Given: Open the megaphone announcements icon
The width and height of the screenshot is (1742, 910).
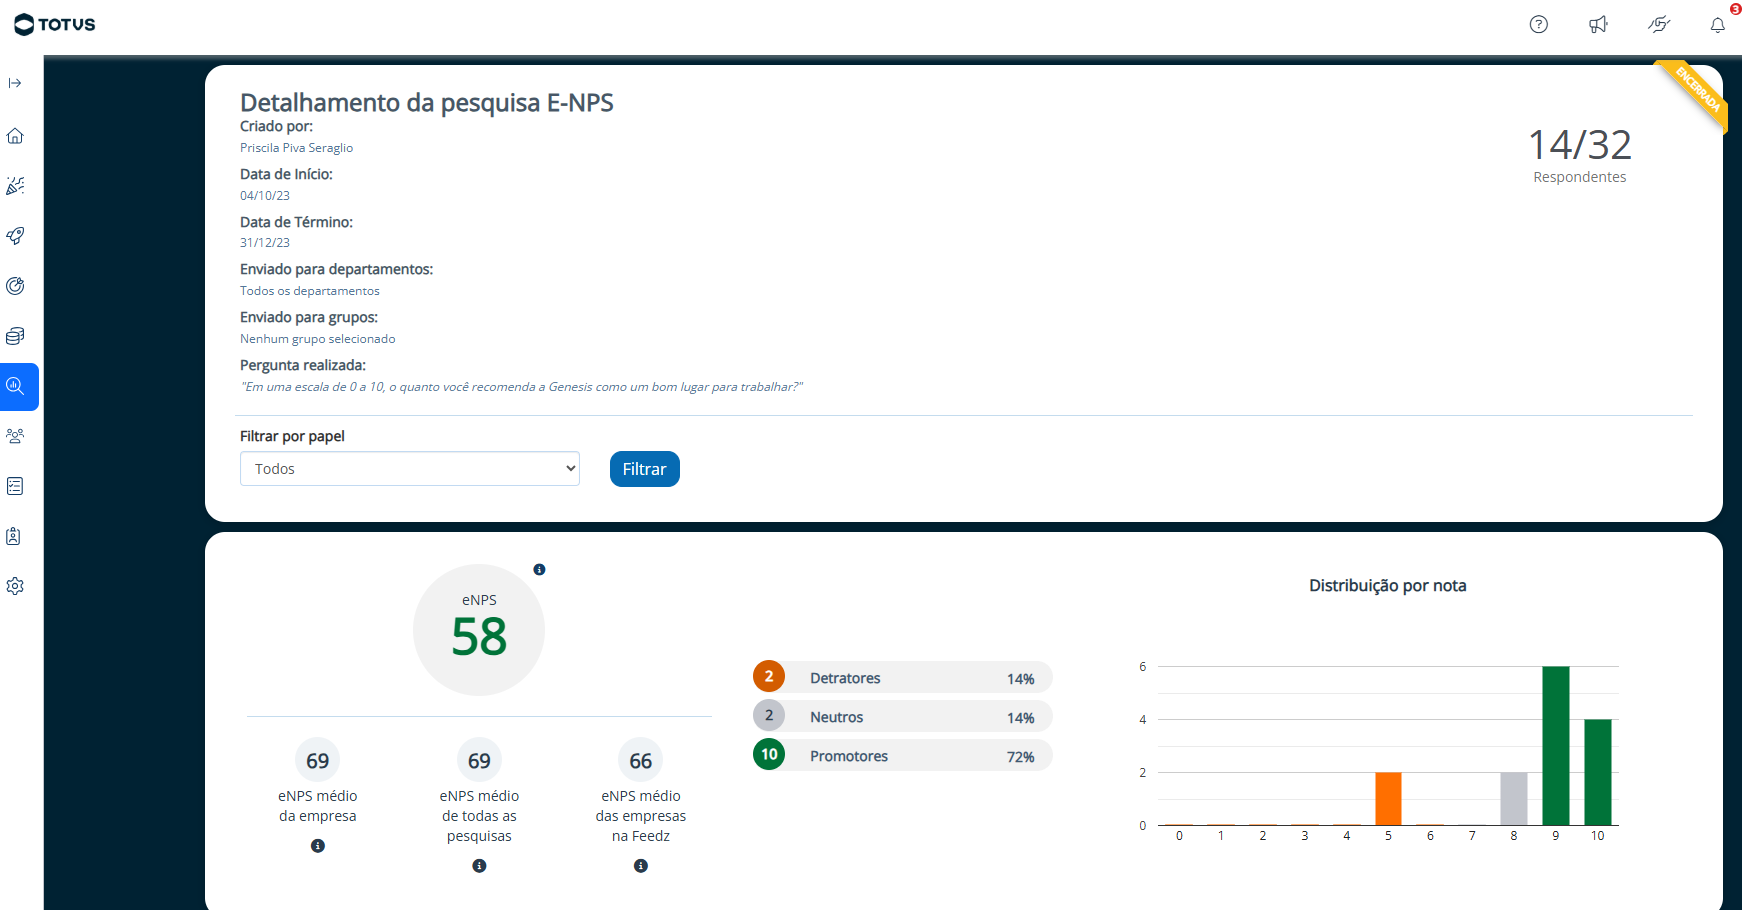Looking at the screenshot, I should click(1598, 25).
